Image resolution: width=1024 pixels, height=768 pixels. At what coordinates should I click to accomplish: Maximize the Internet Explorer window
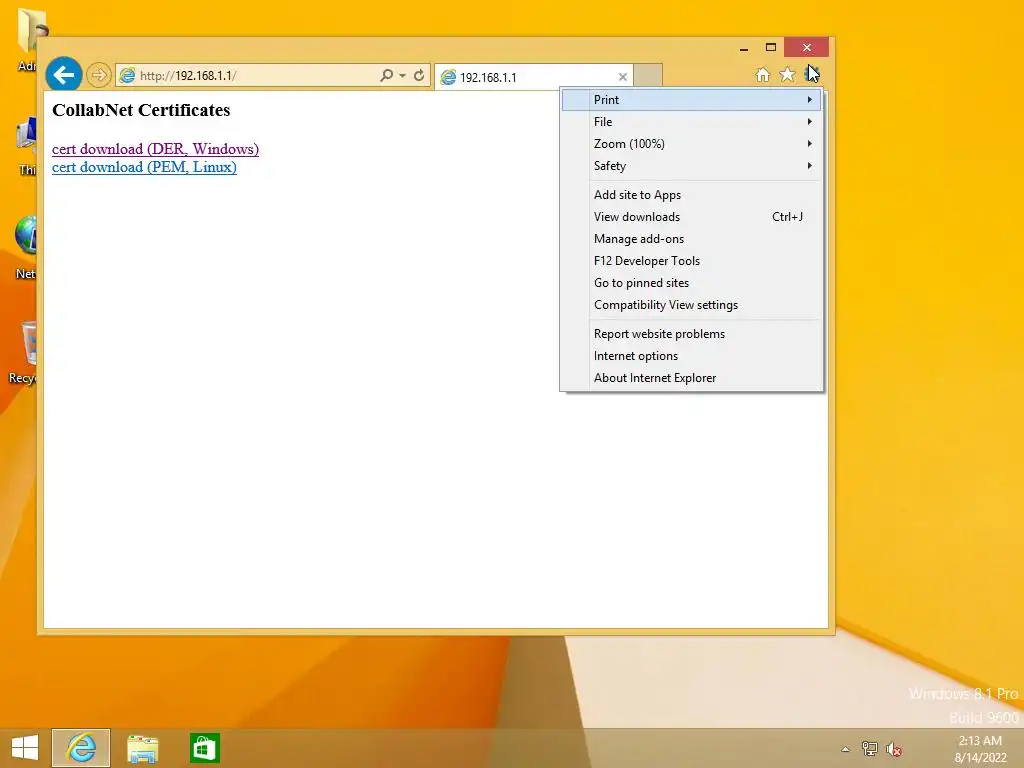pyautogui.click(x=771, y=48)
